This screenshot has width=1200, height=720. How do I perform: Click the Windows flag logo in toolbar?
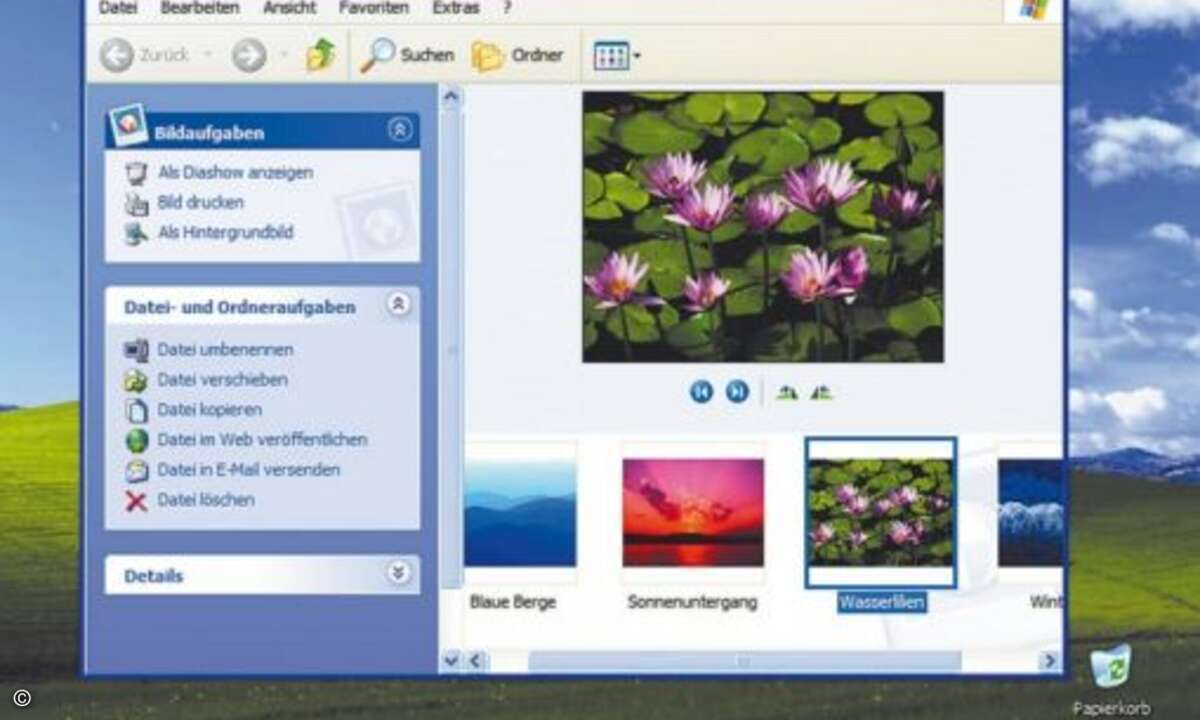pos(1033,9)
